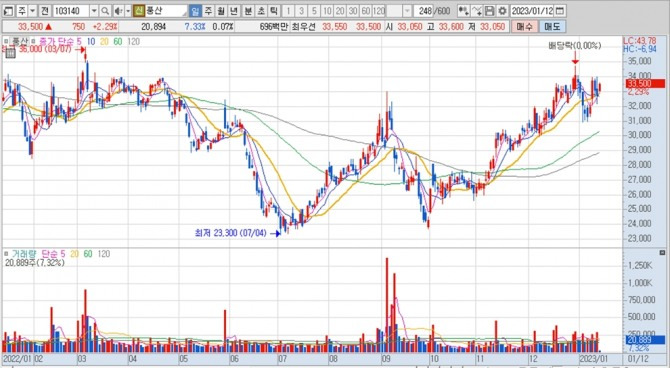Select the 3 interval button
The image size is (670, 368).
[x=301, y=11]
